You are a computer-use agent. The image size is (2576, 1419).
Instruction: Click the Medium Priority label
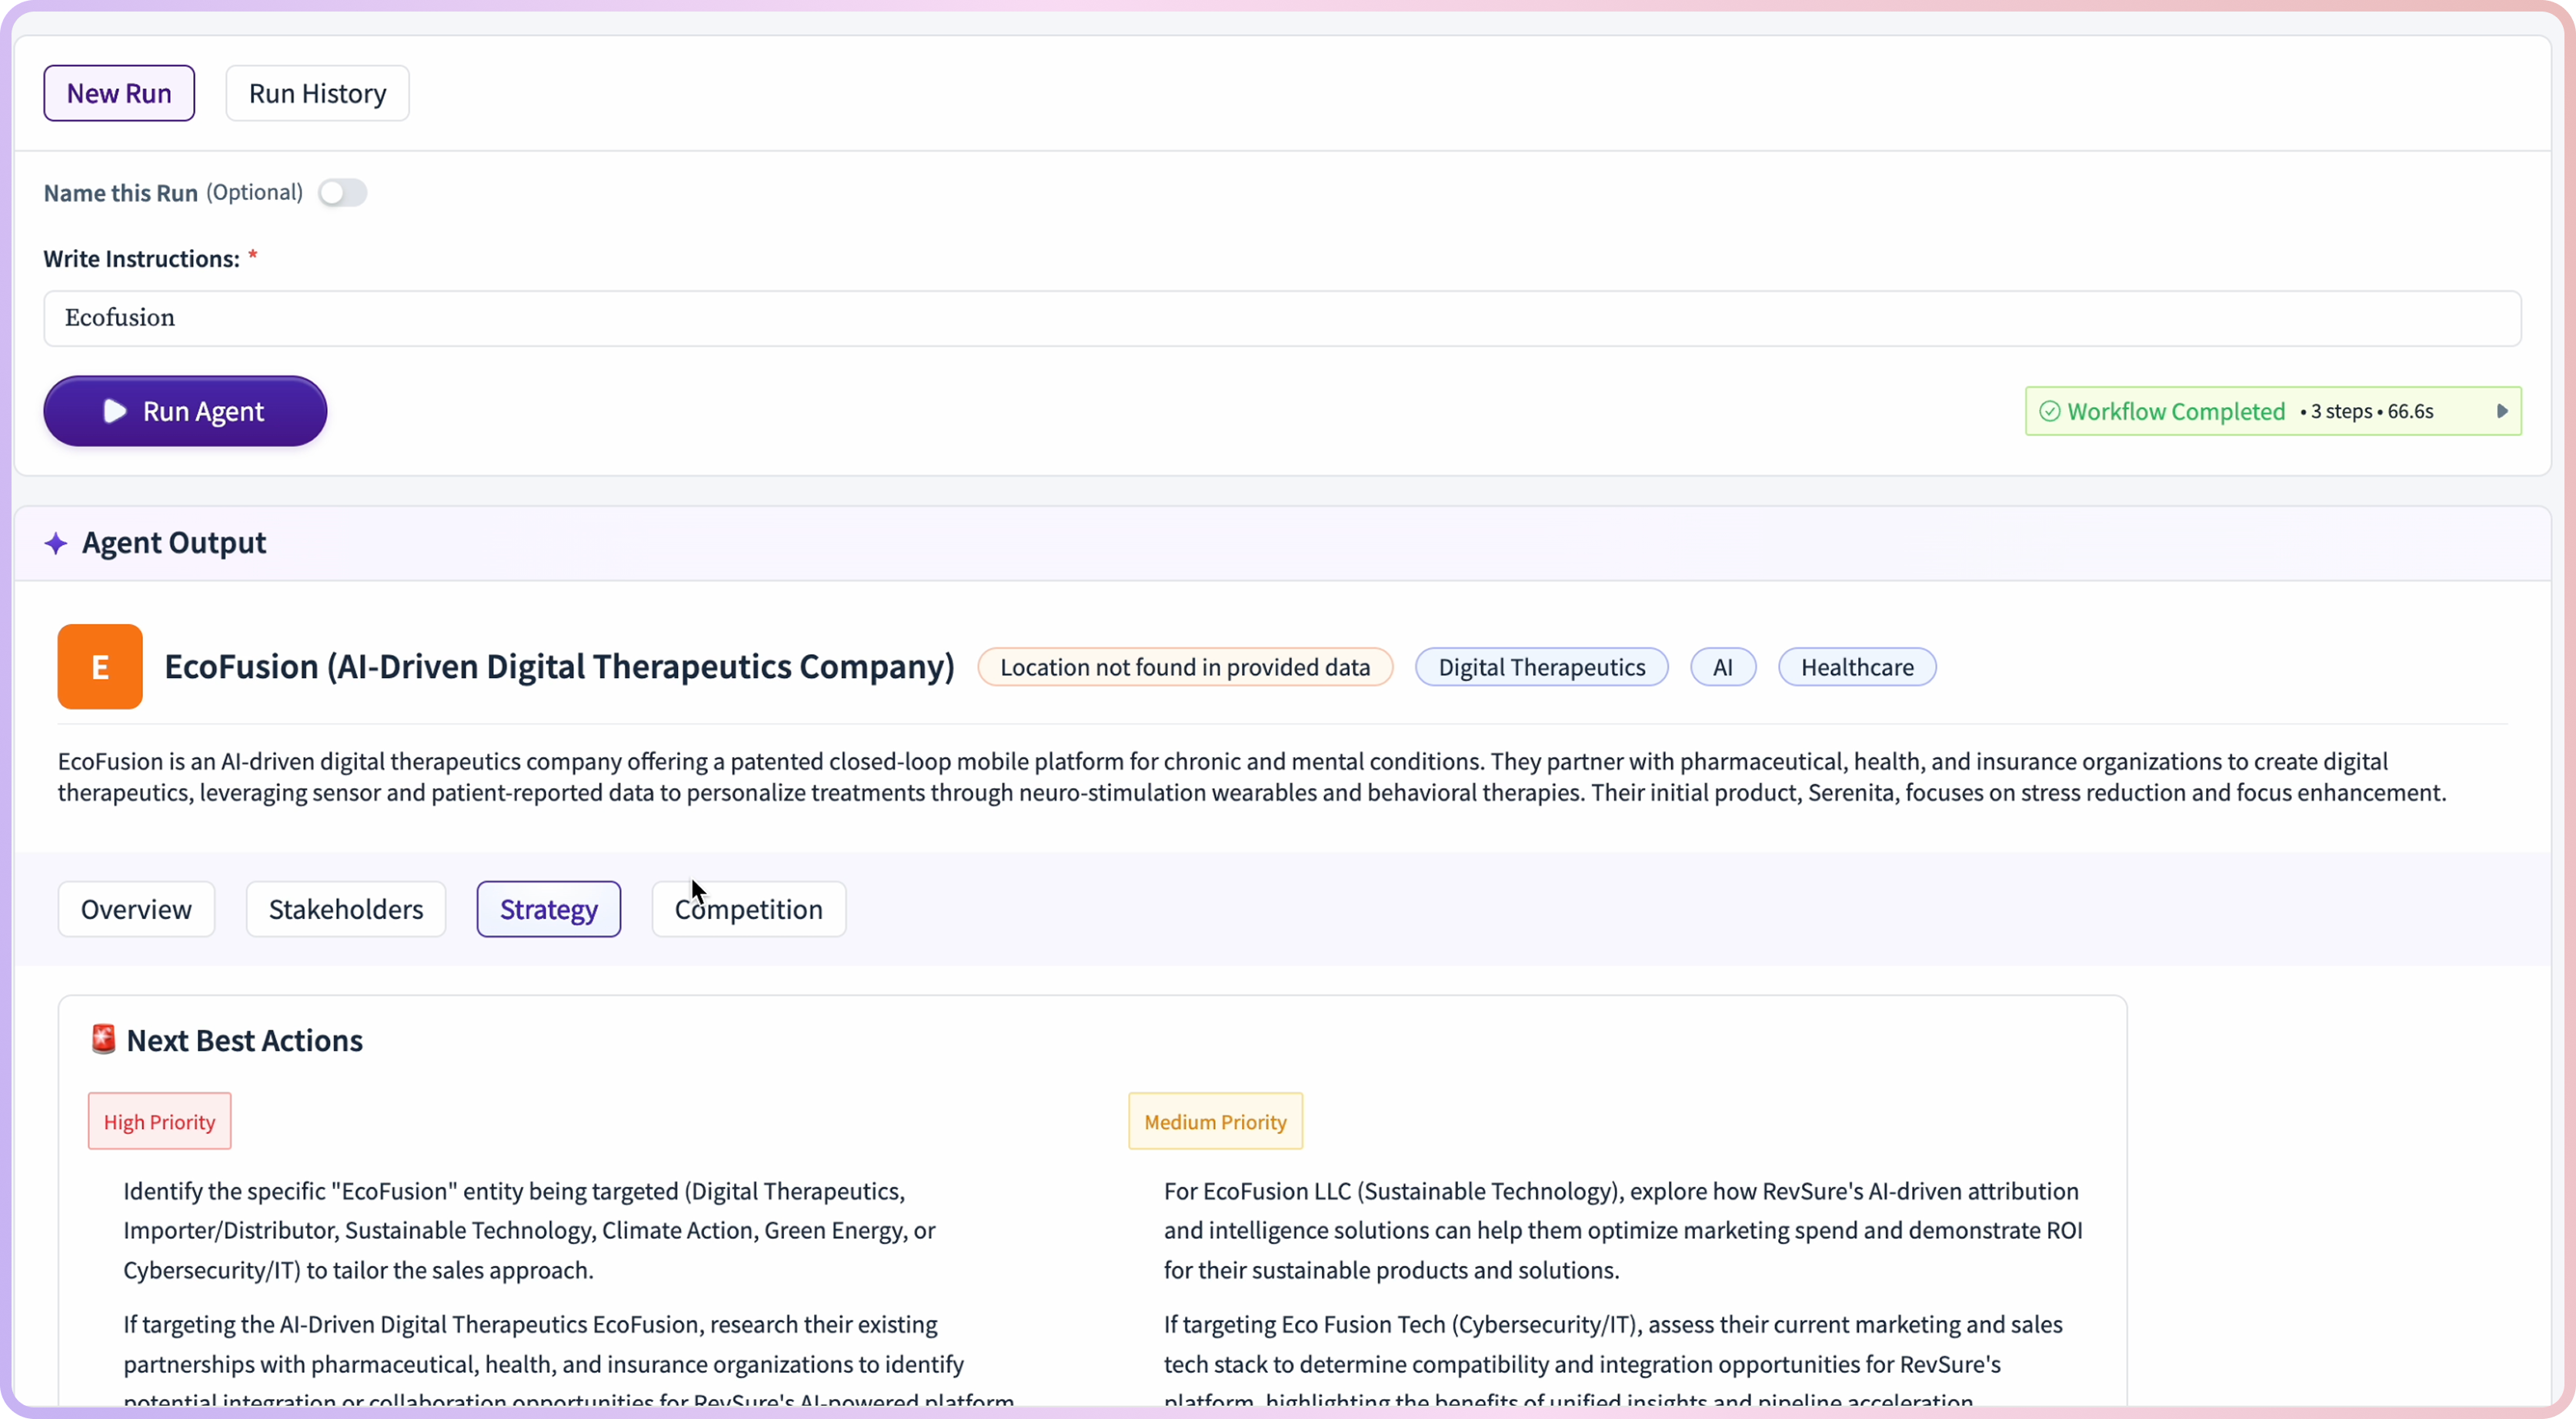1215,1121
